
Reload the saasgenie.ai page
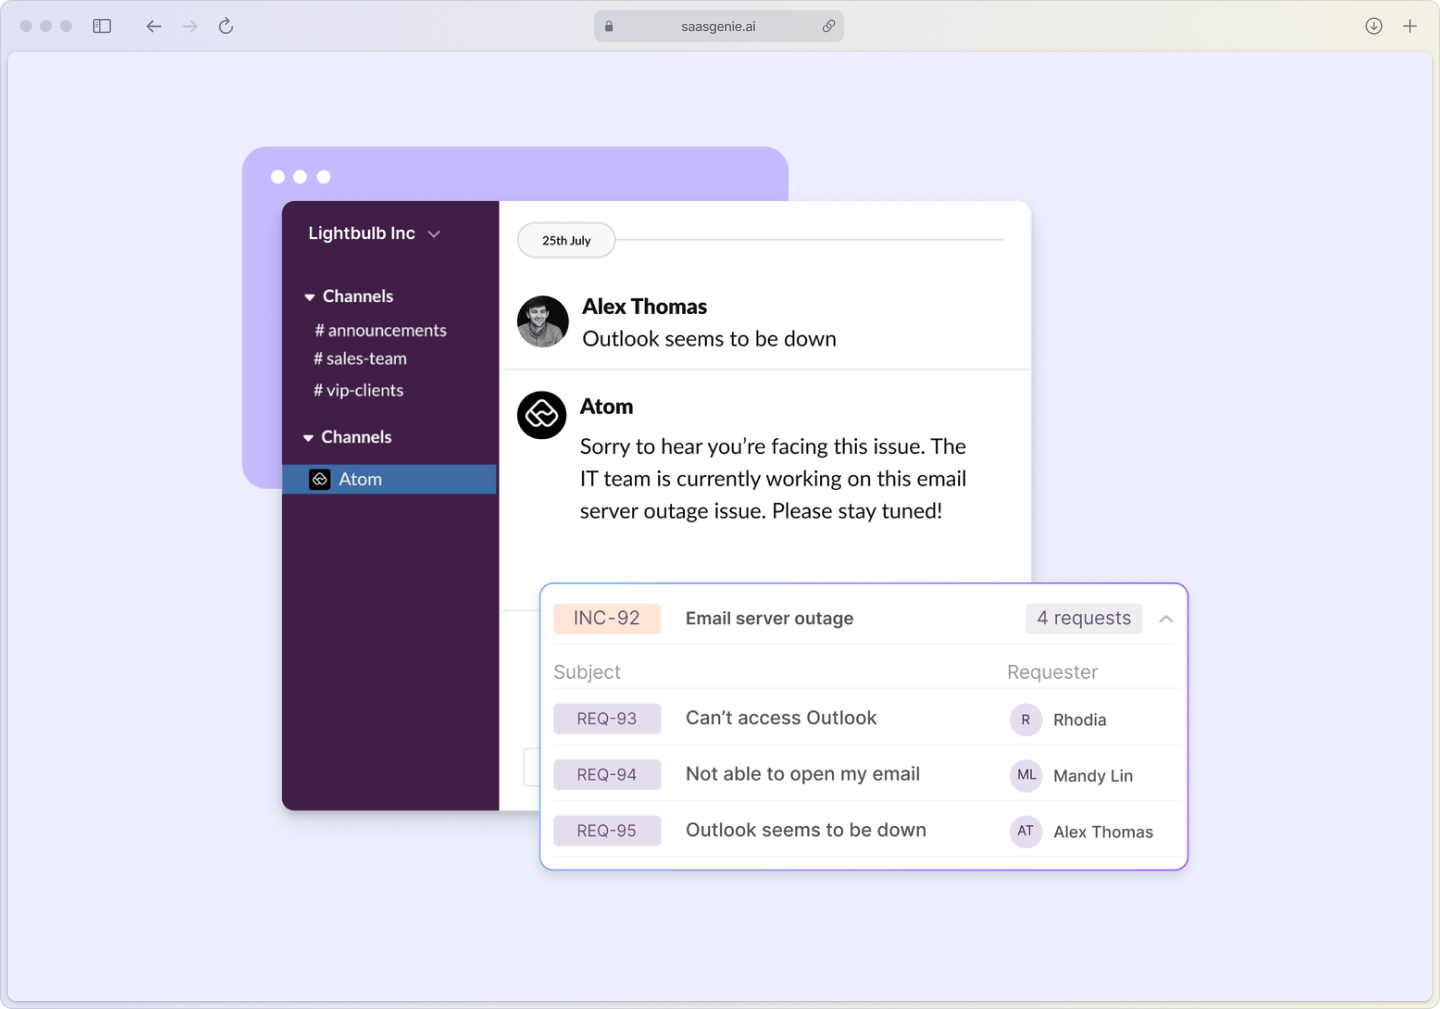[x=225, y=26]
